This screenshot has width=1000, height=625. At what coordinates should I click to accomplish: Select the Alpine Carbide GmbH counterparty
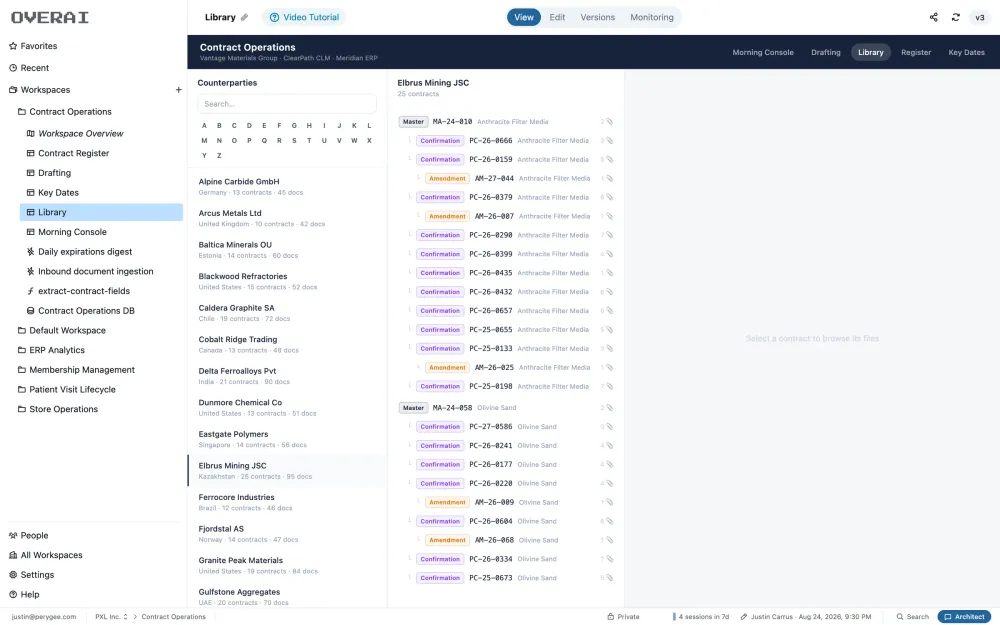[x=287, y=186]
